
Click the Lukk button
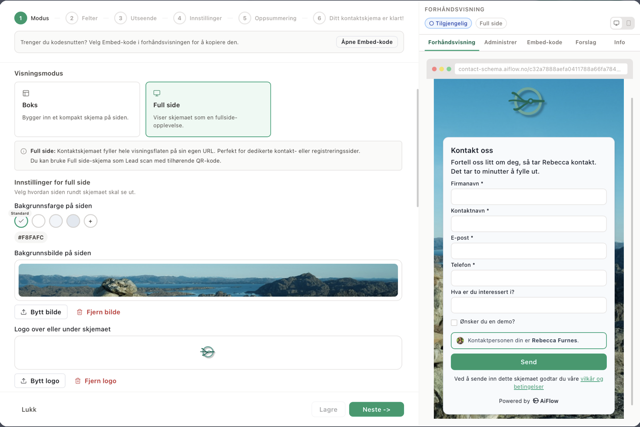pyautogui.click(x=29, y=409)
